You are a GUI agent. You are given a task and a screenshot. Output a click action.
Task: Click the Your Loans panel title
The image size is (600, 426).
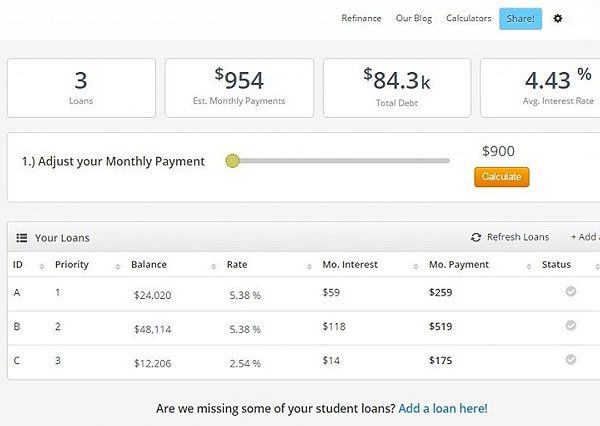(62, 238)
